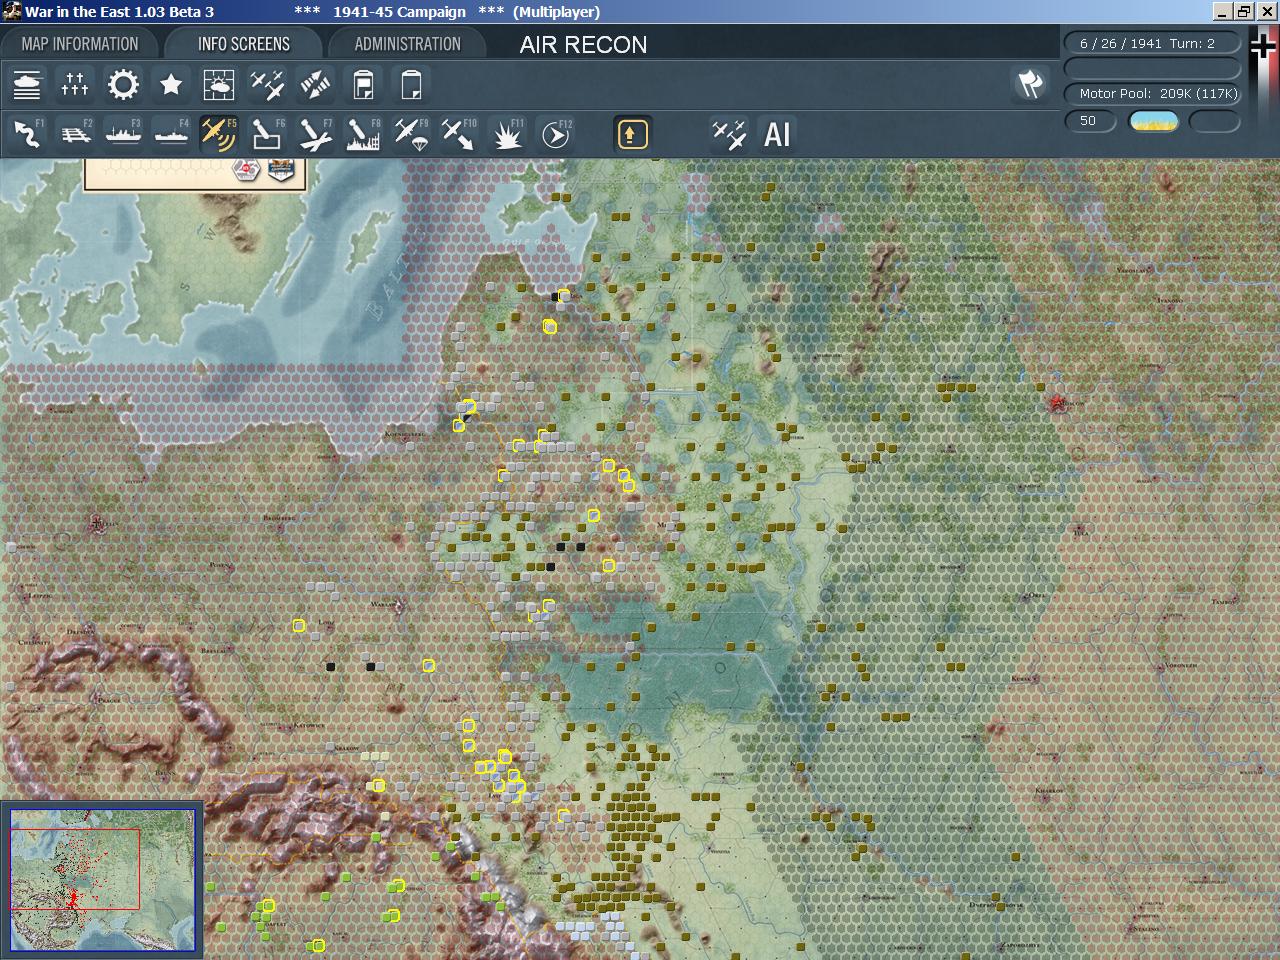
Task: Click the Motor Pool readout
Action: 1152,93
